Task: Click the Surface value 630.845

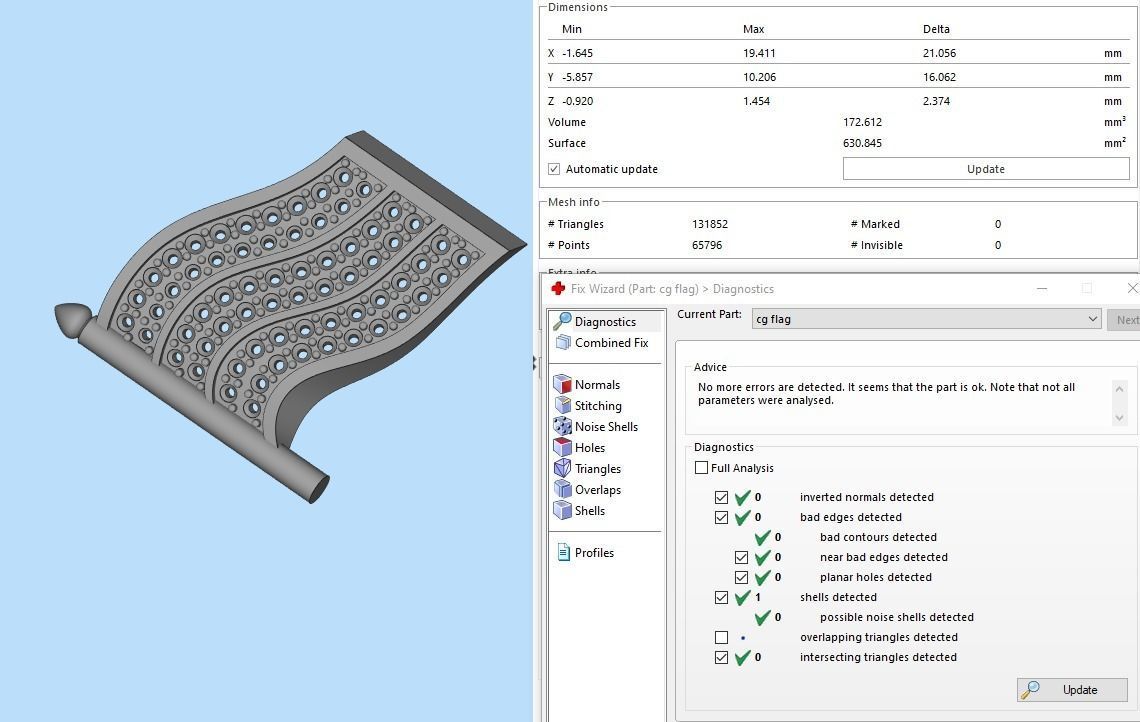Action: tap(862, 143)
